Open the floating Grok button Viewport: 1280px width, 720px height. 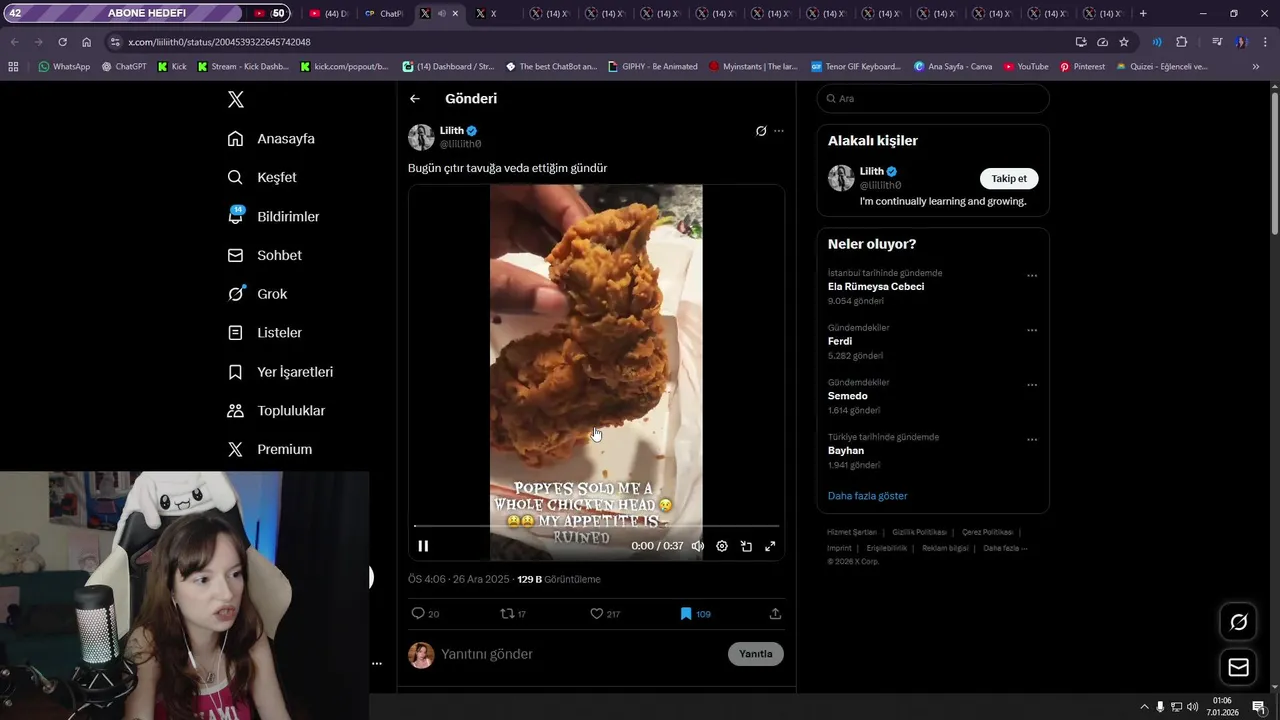(1238, 623)
